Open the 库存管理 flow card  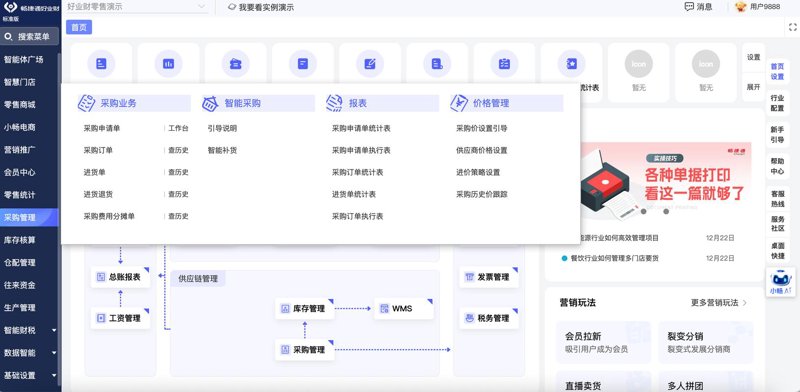tap(305, 308)
